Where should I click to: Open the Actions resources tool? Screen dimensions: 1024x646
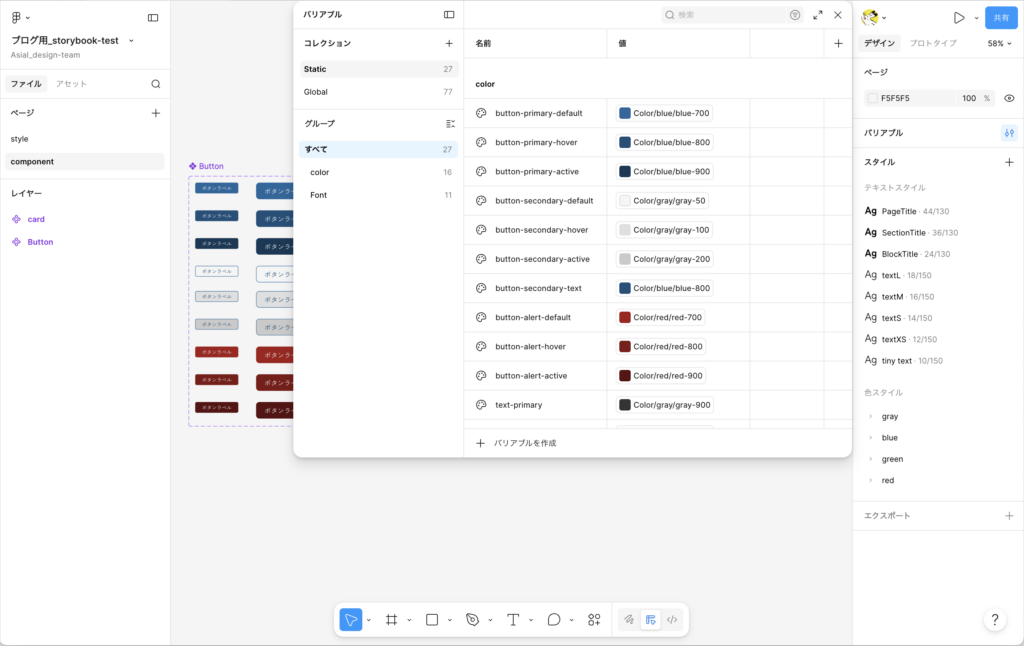594,619
